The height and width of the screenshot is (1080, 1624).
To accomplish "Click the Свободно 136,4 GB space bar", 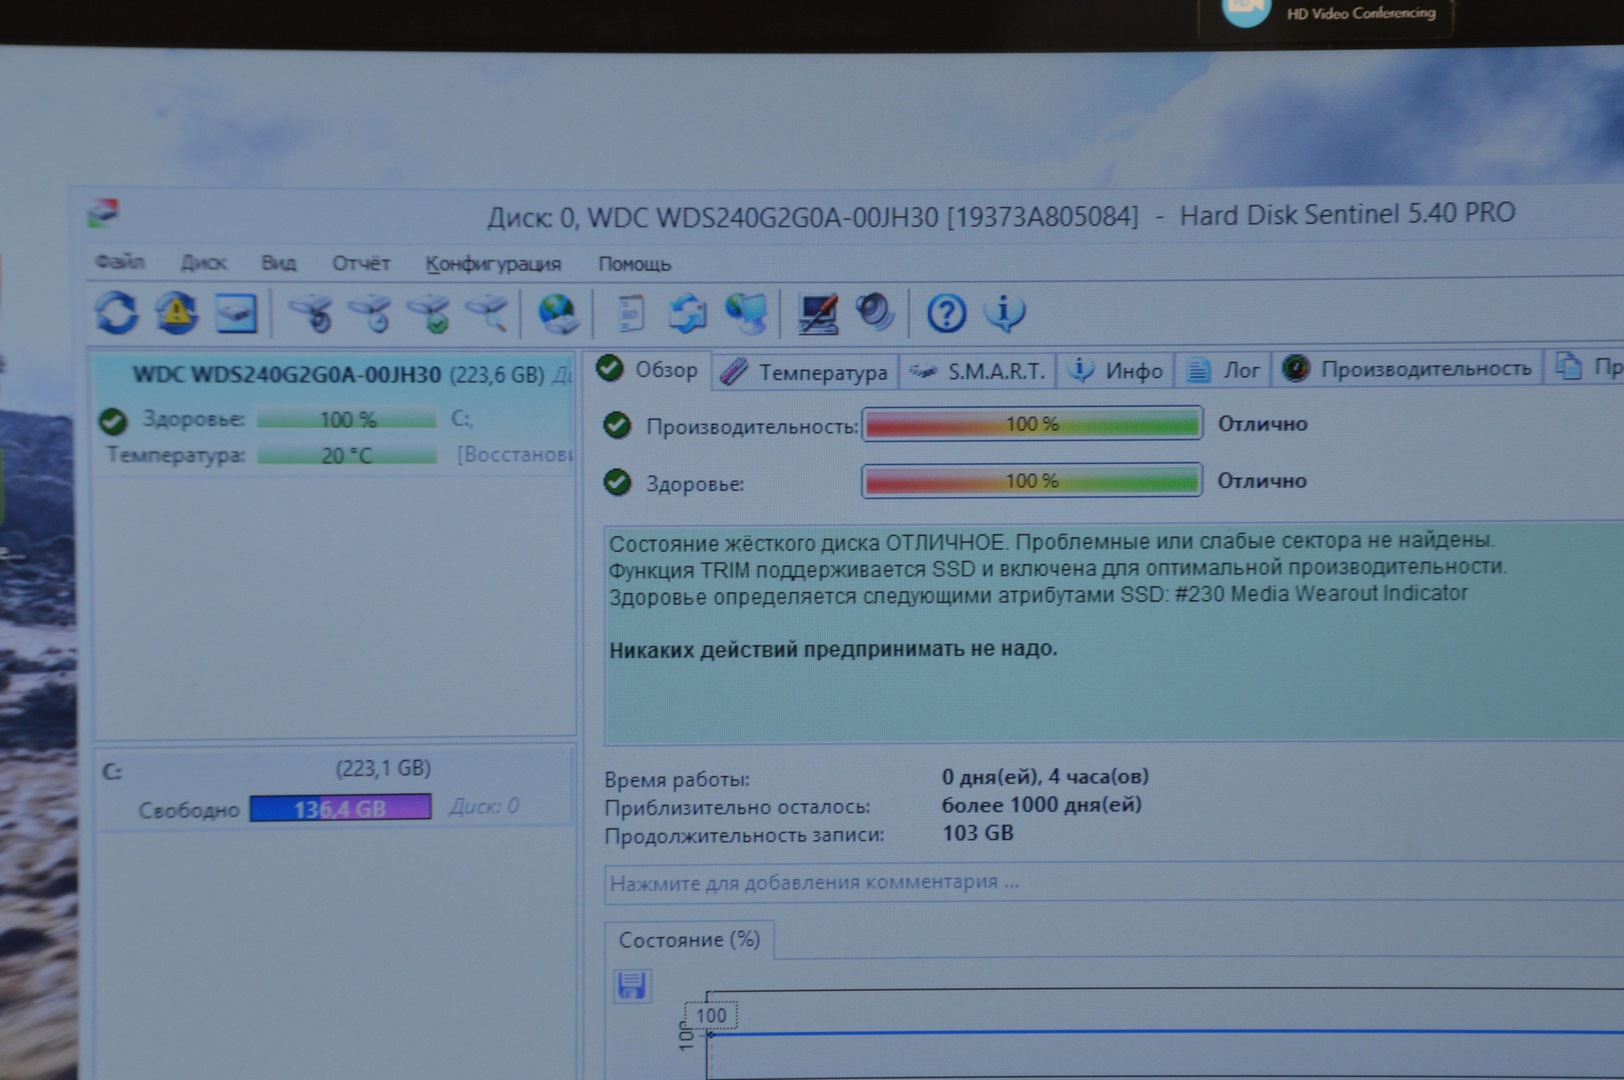I will [340, 808].
